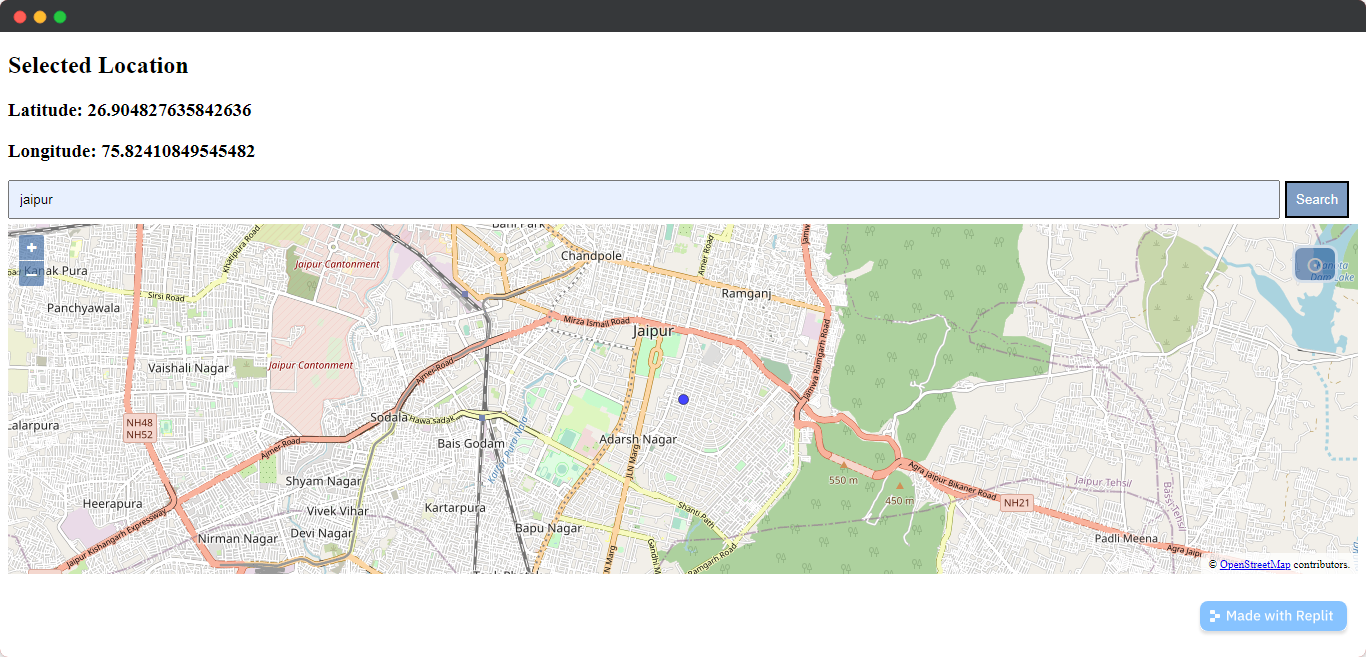Click the Jaipur city label on map
1366x657 pixels.
(x=653, y=330)
